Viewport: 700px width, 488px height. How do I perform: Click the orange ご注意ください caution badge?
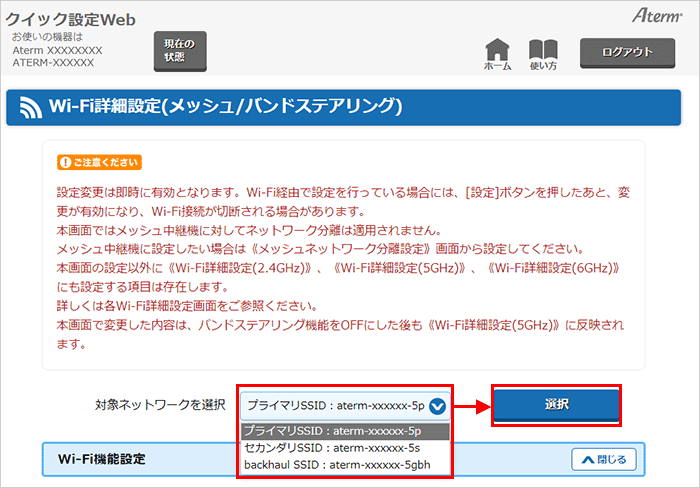(x=99, y=162)
